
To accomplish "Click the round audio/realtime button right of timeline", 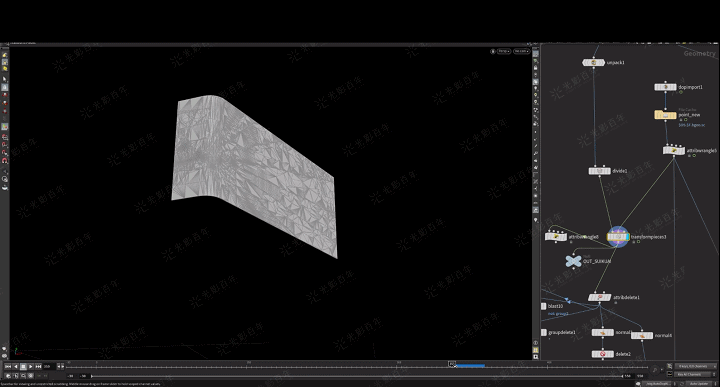I will 655,369.
